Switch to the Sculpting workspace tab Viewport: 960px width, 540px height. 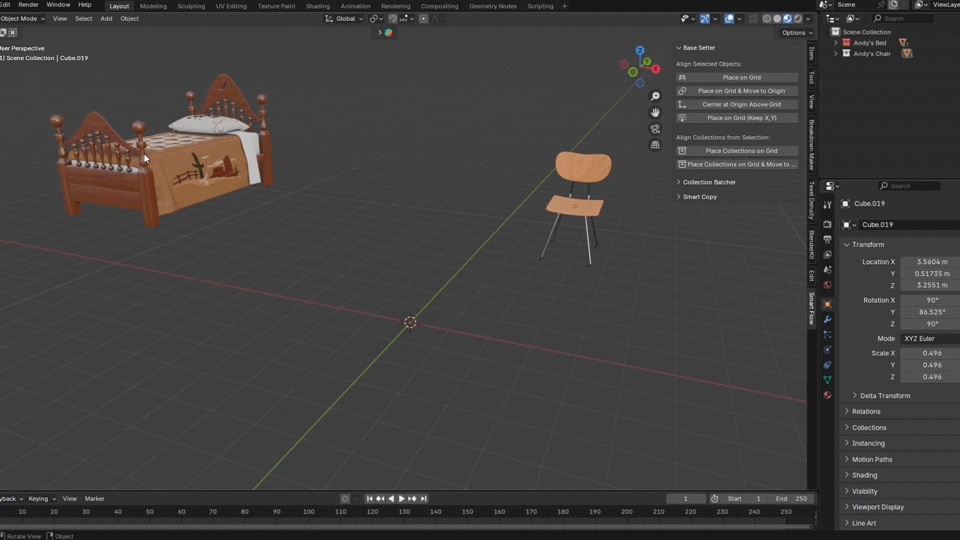pyautogui.click(x=191, y=6)
